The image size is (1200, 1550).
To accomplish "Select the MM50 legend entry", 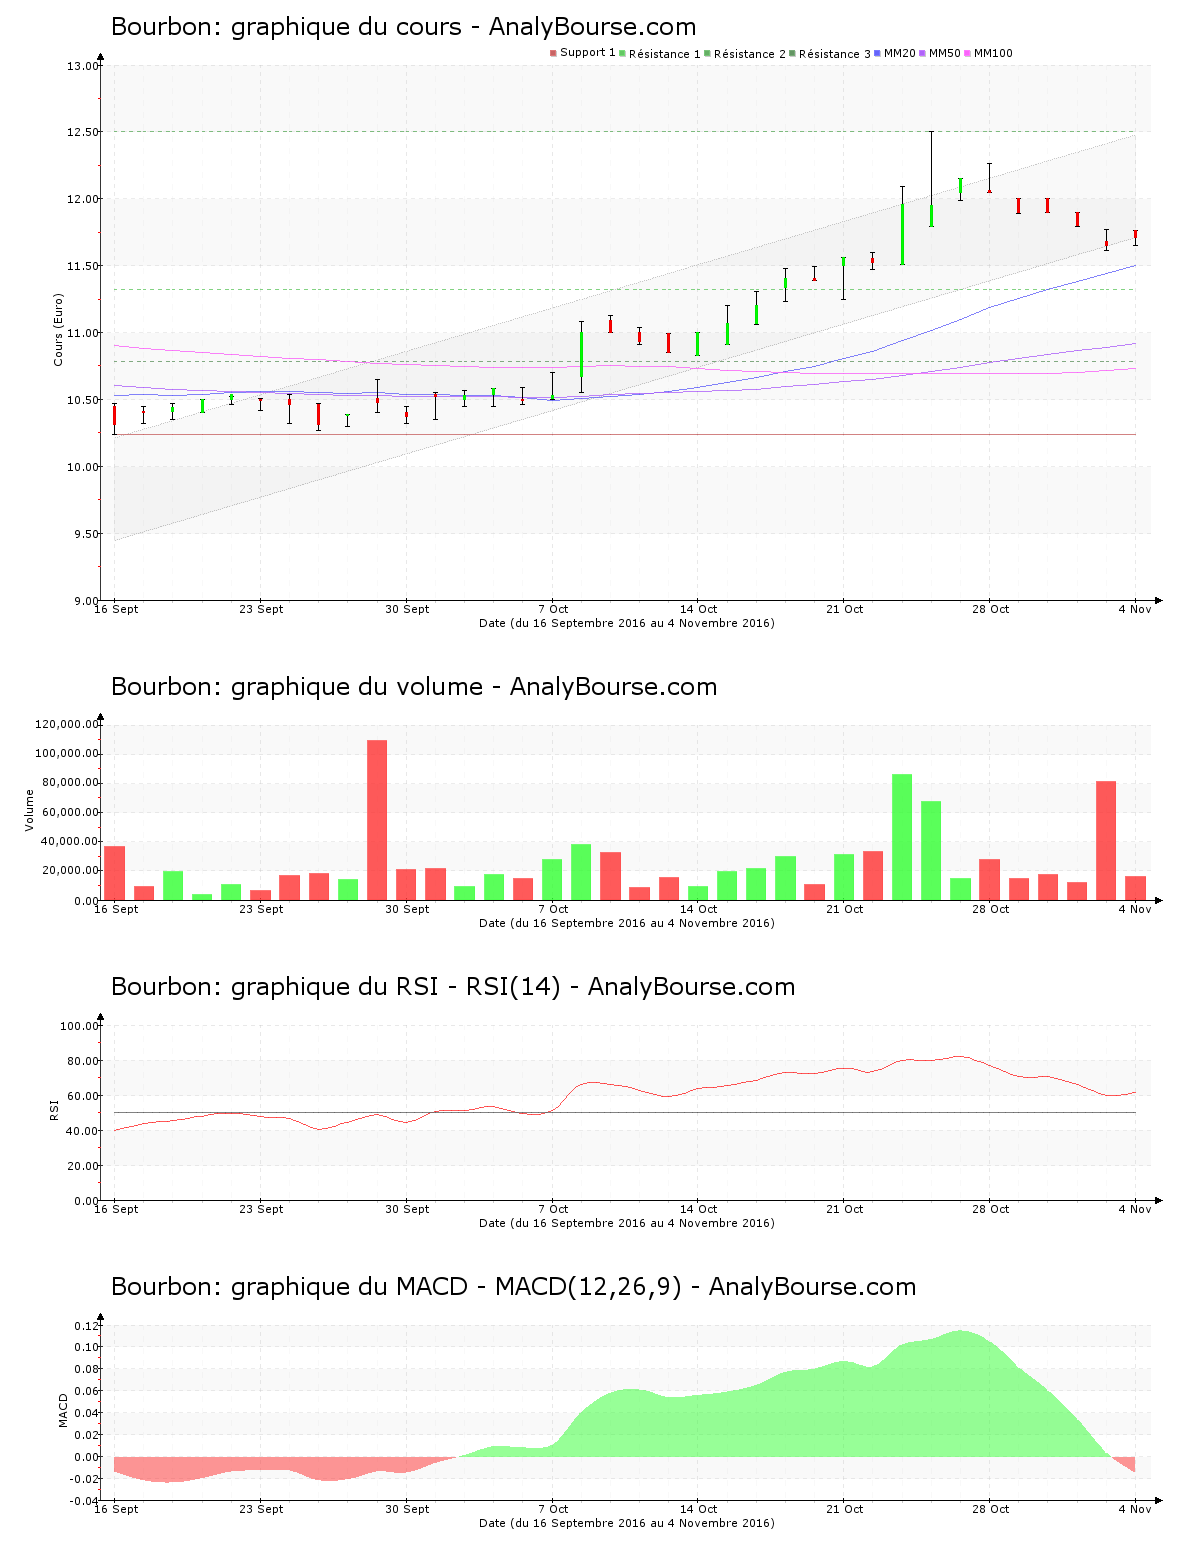I will pos(940,53).
